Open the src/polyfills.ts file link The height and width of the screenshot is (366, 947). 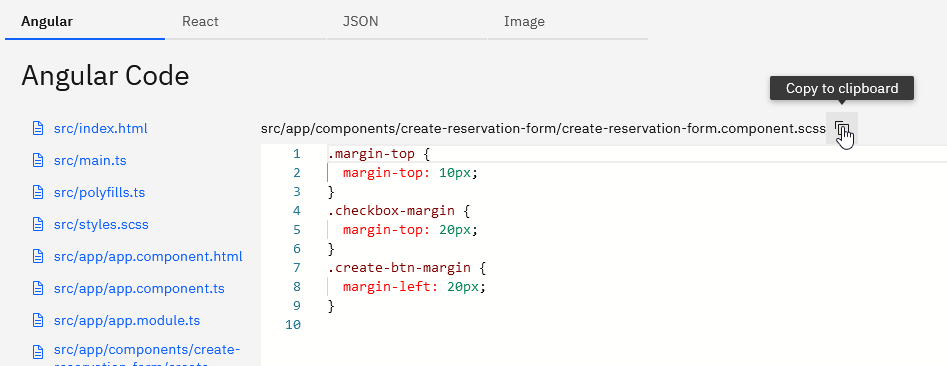tap(99, 193)
